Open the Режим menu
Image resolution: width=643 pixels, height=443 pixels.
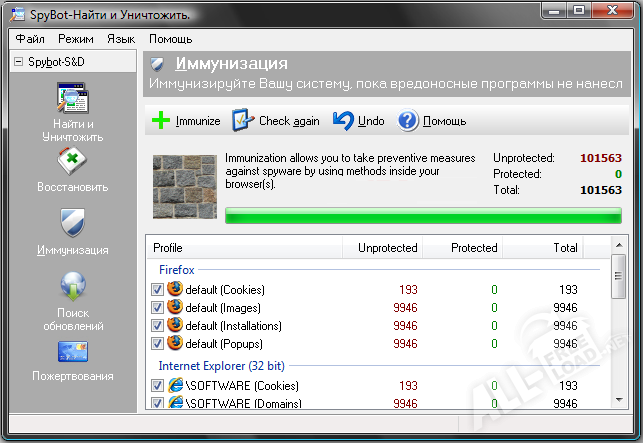(x=76, y=39)
